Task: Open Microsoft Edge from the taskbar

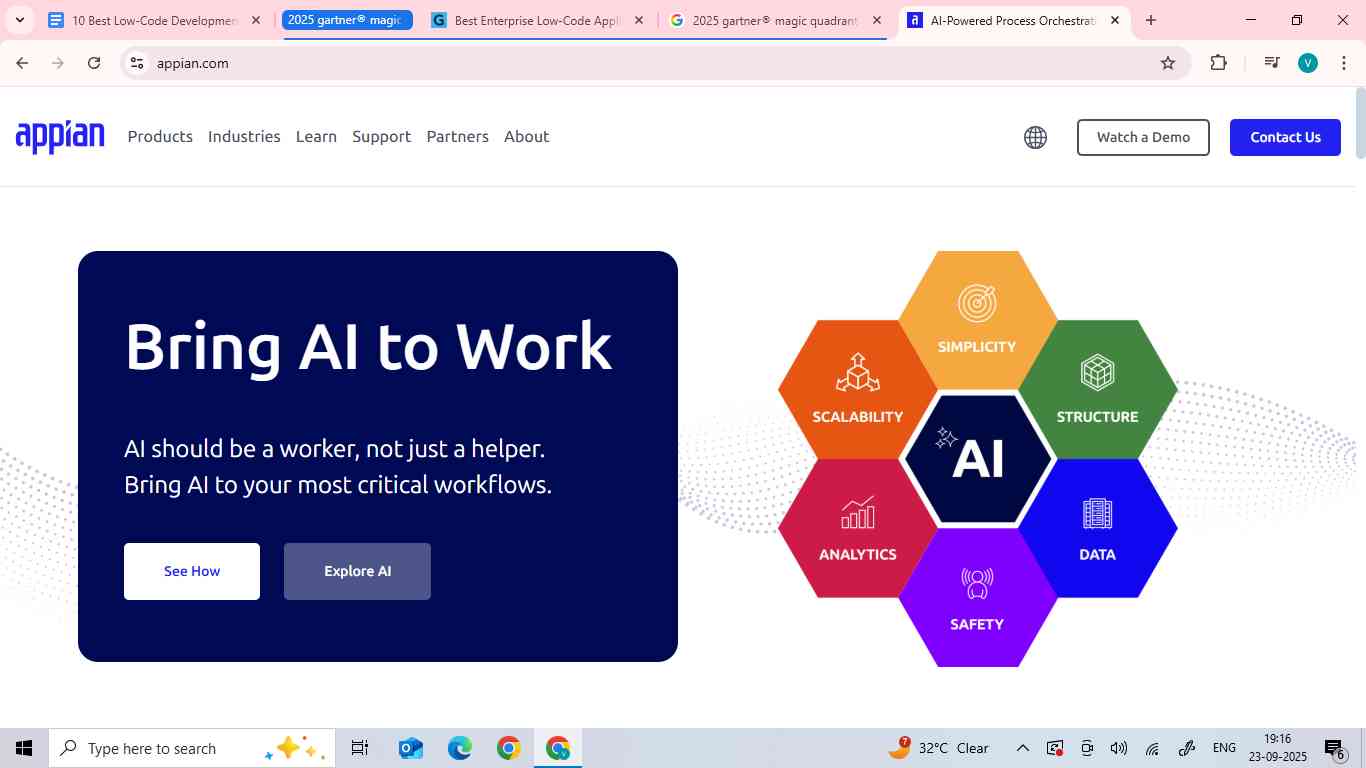Action: point(459,748)
